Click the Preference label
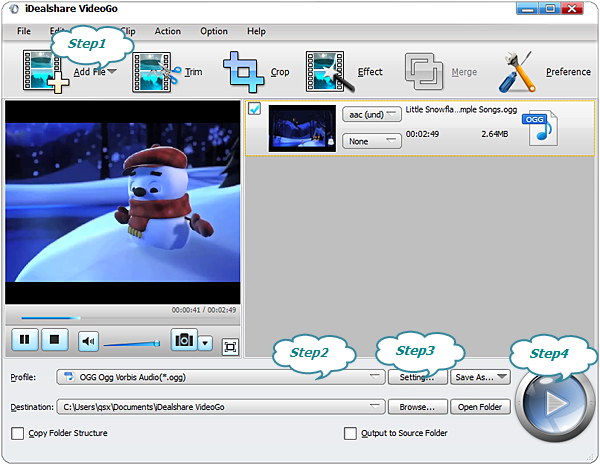600x465 pixels. (x=568, y=72)
